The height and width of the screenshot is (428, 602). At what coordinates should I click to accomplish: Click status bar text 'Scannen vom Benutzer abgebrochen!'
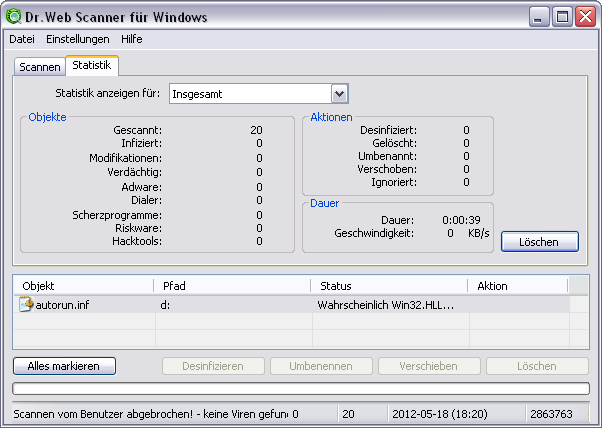(x=103, y=414)
